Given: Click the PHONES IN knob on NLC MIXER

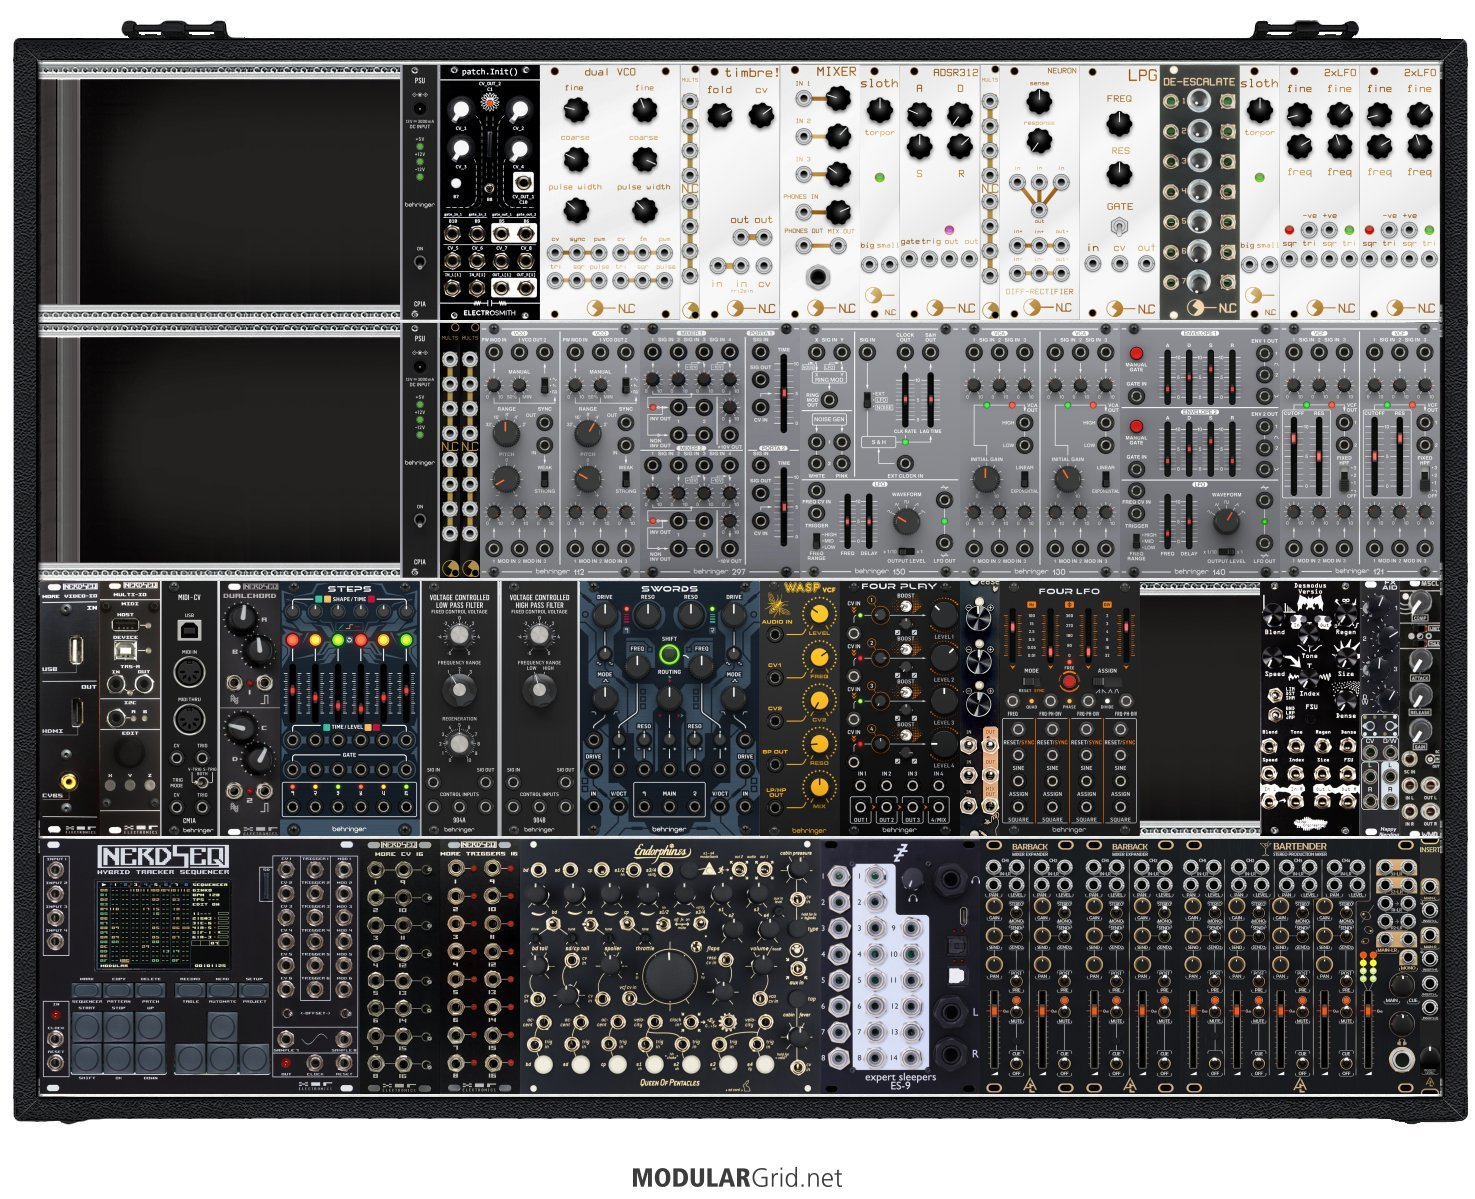Looking at the screenshot, I should pos(838,212).
